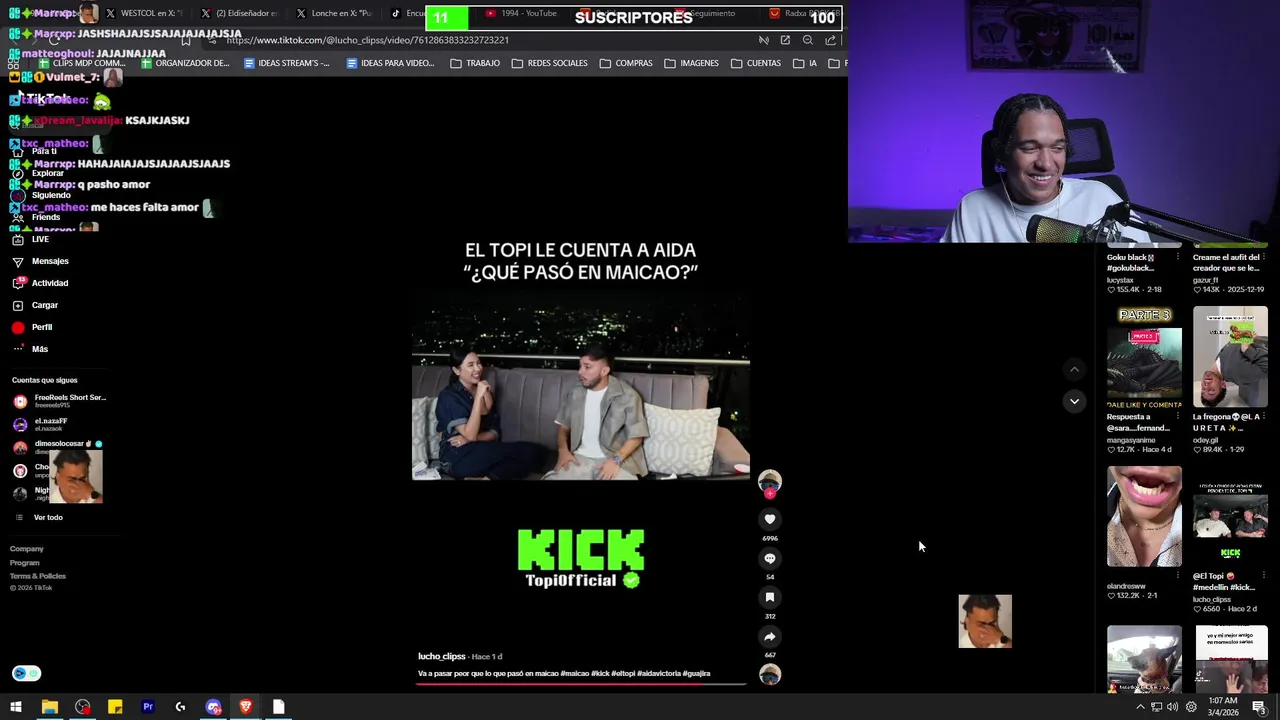Click the Cargar plus icon
Viewport: 1280px width, 720px height.
pos(18,305)
